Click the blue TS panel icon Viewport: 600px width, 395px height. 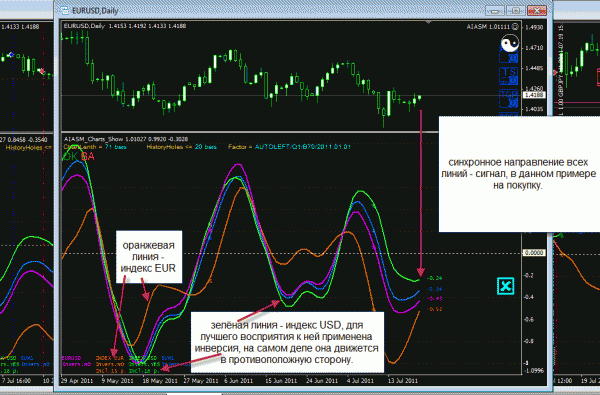509,76
